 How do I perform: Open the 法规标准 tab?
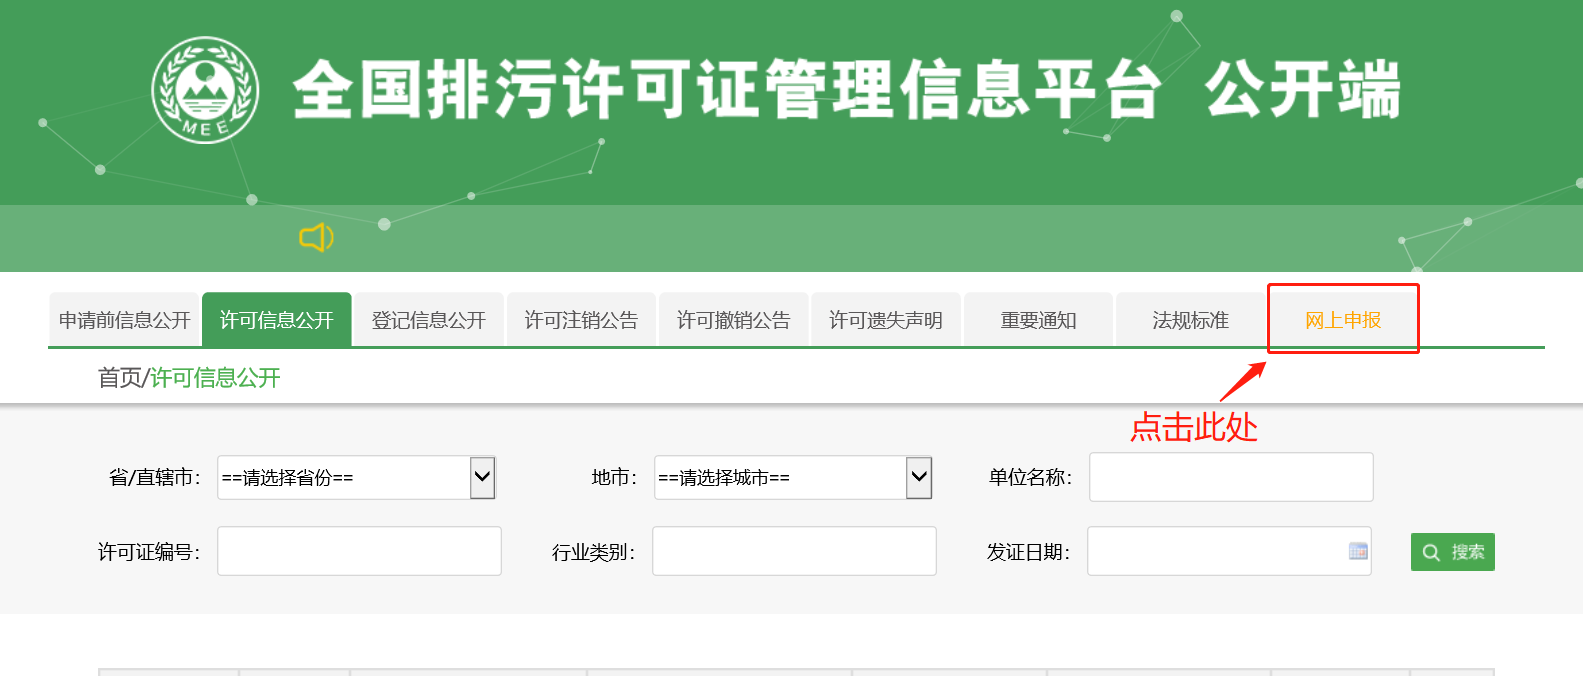(1190, 320)
